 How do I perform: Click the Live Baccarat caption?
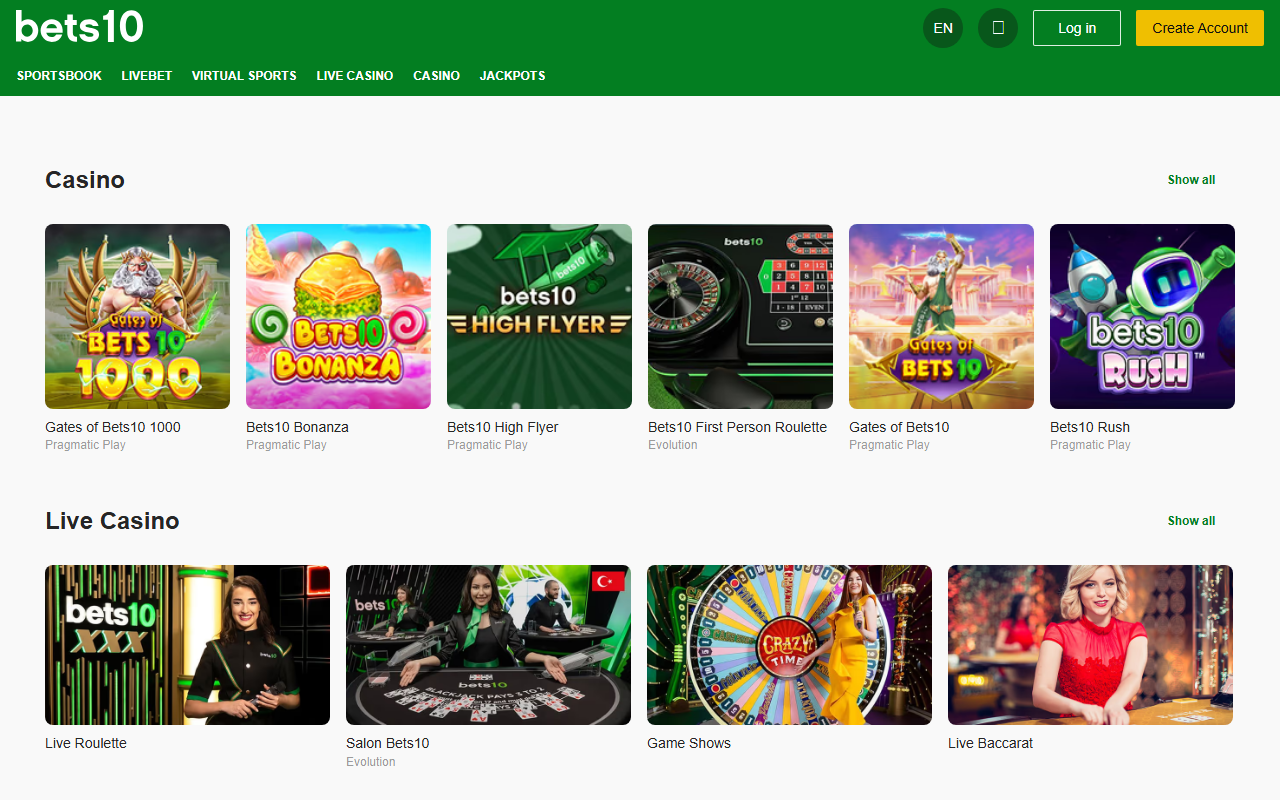coord(990,743)
